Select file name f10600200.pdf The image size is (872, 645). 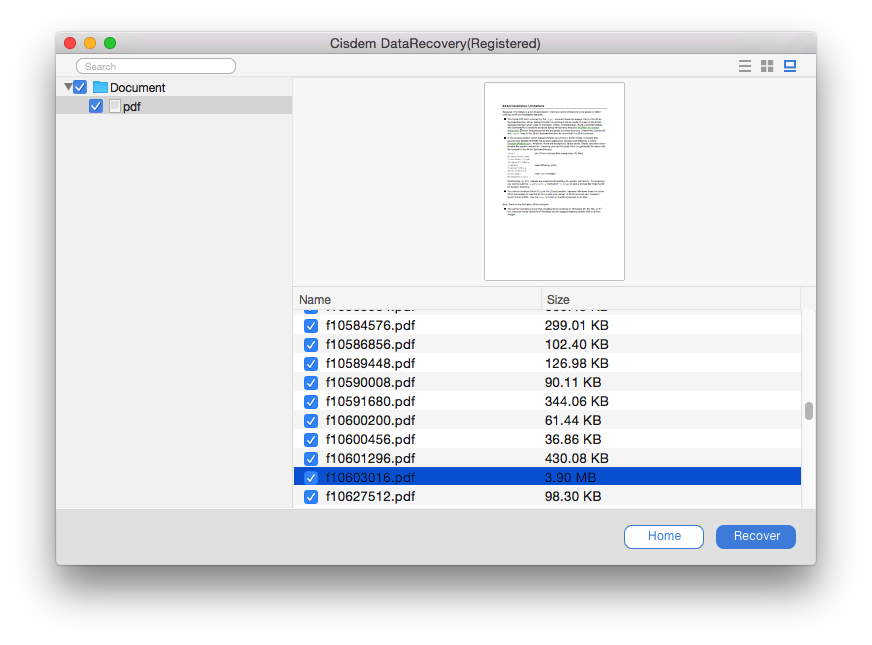[370, 420]
